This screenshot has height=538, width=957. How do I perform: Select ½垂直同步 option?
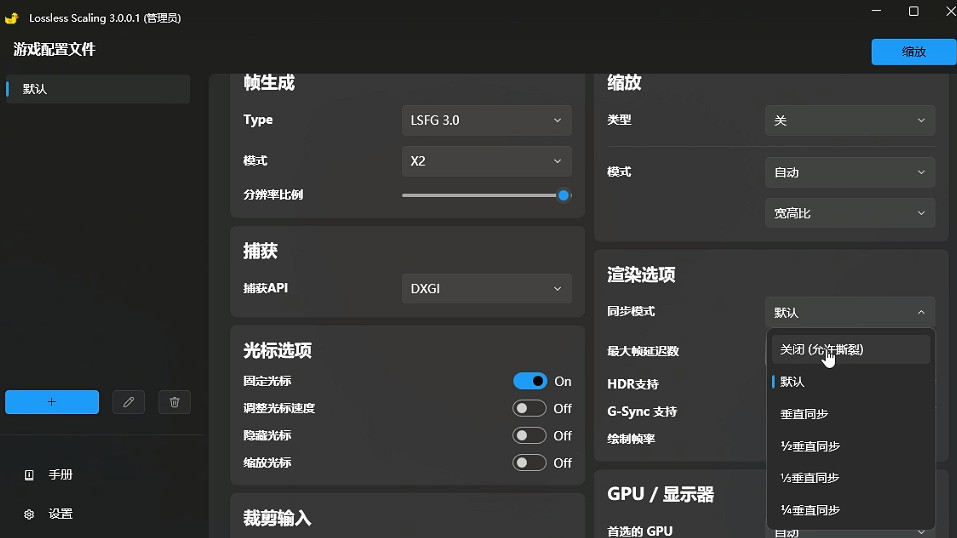pos(851,446)
